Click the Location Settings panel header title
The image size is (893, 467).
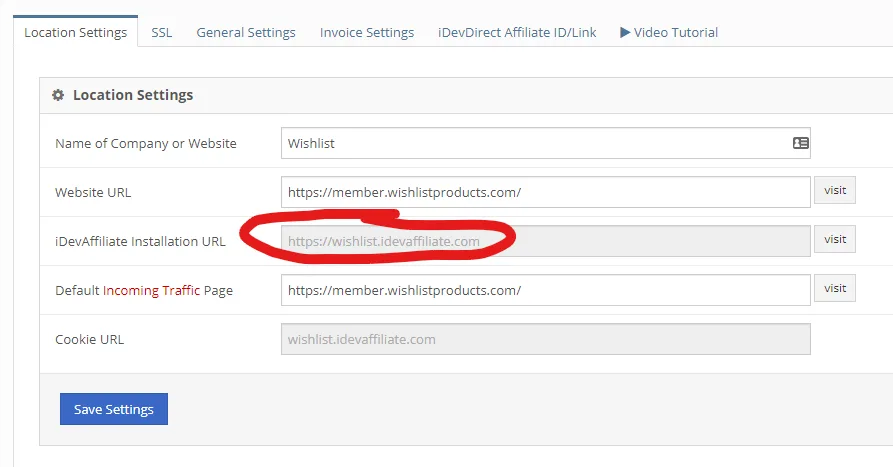click(x=133, y=95)
